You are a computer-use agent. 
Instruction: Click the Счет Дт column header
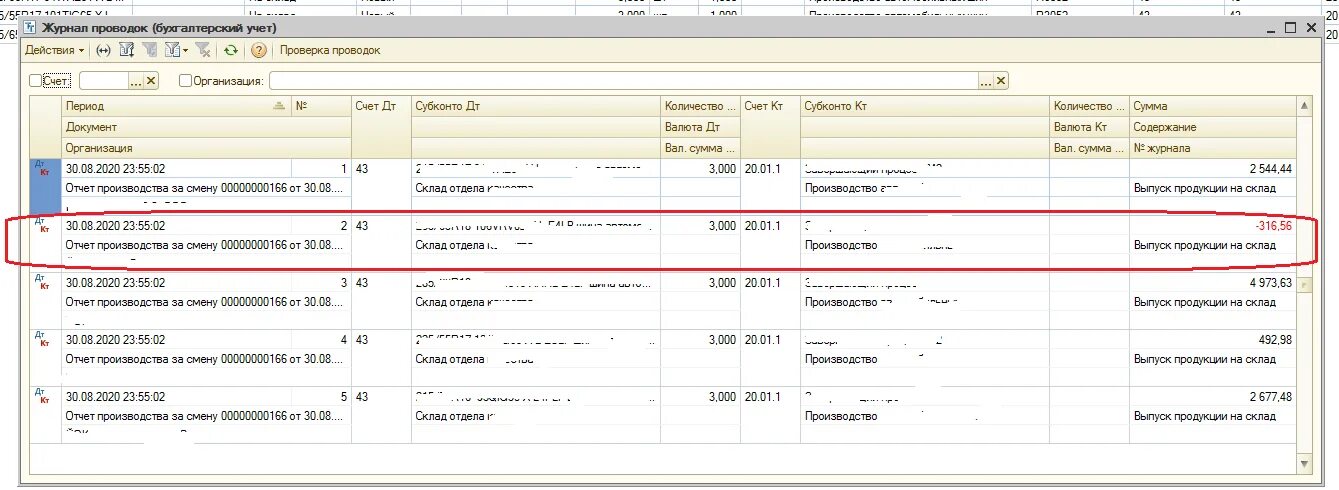381,106
